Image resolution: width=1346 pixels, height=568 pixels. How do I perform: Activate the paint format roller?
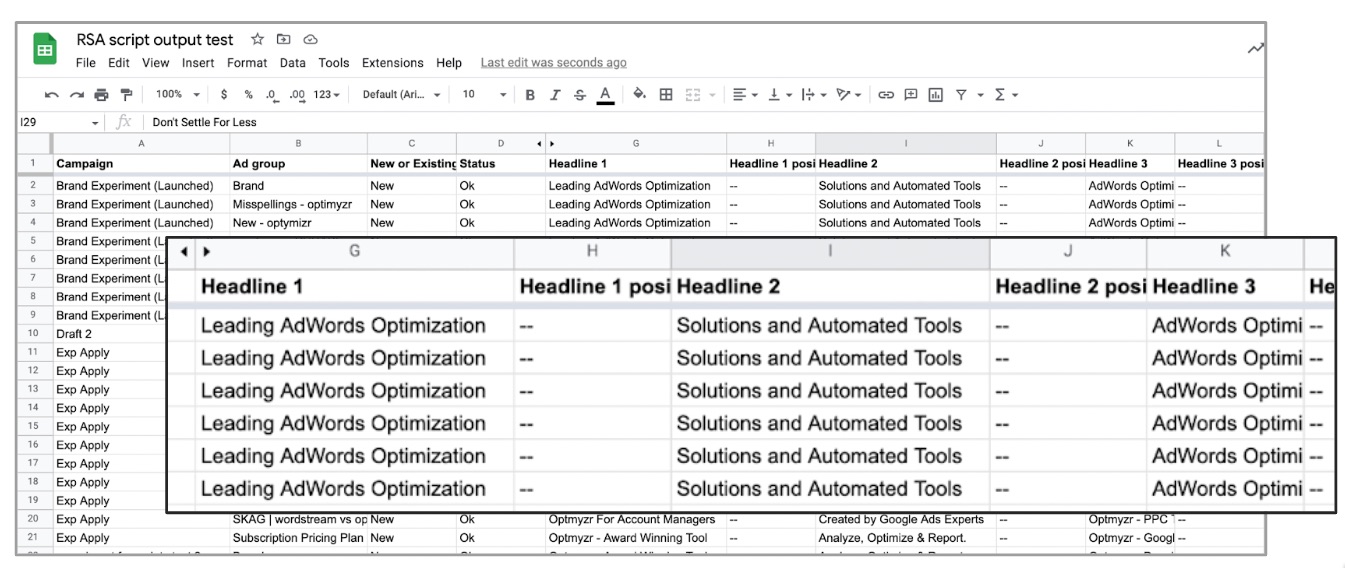[126, 95]
